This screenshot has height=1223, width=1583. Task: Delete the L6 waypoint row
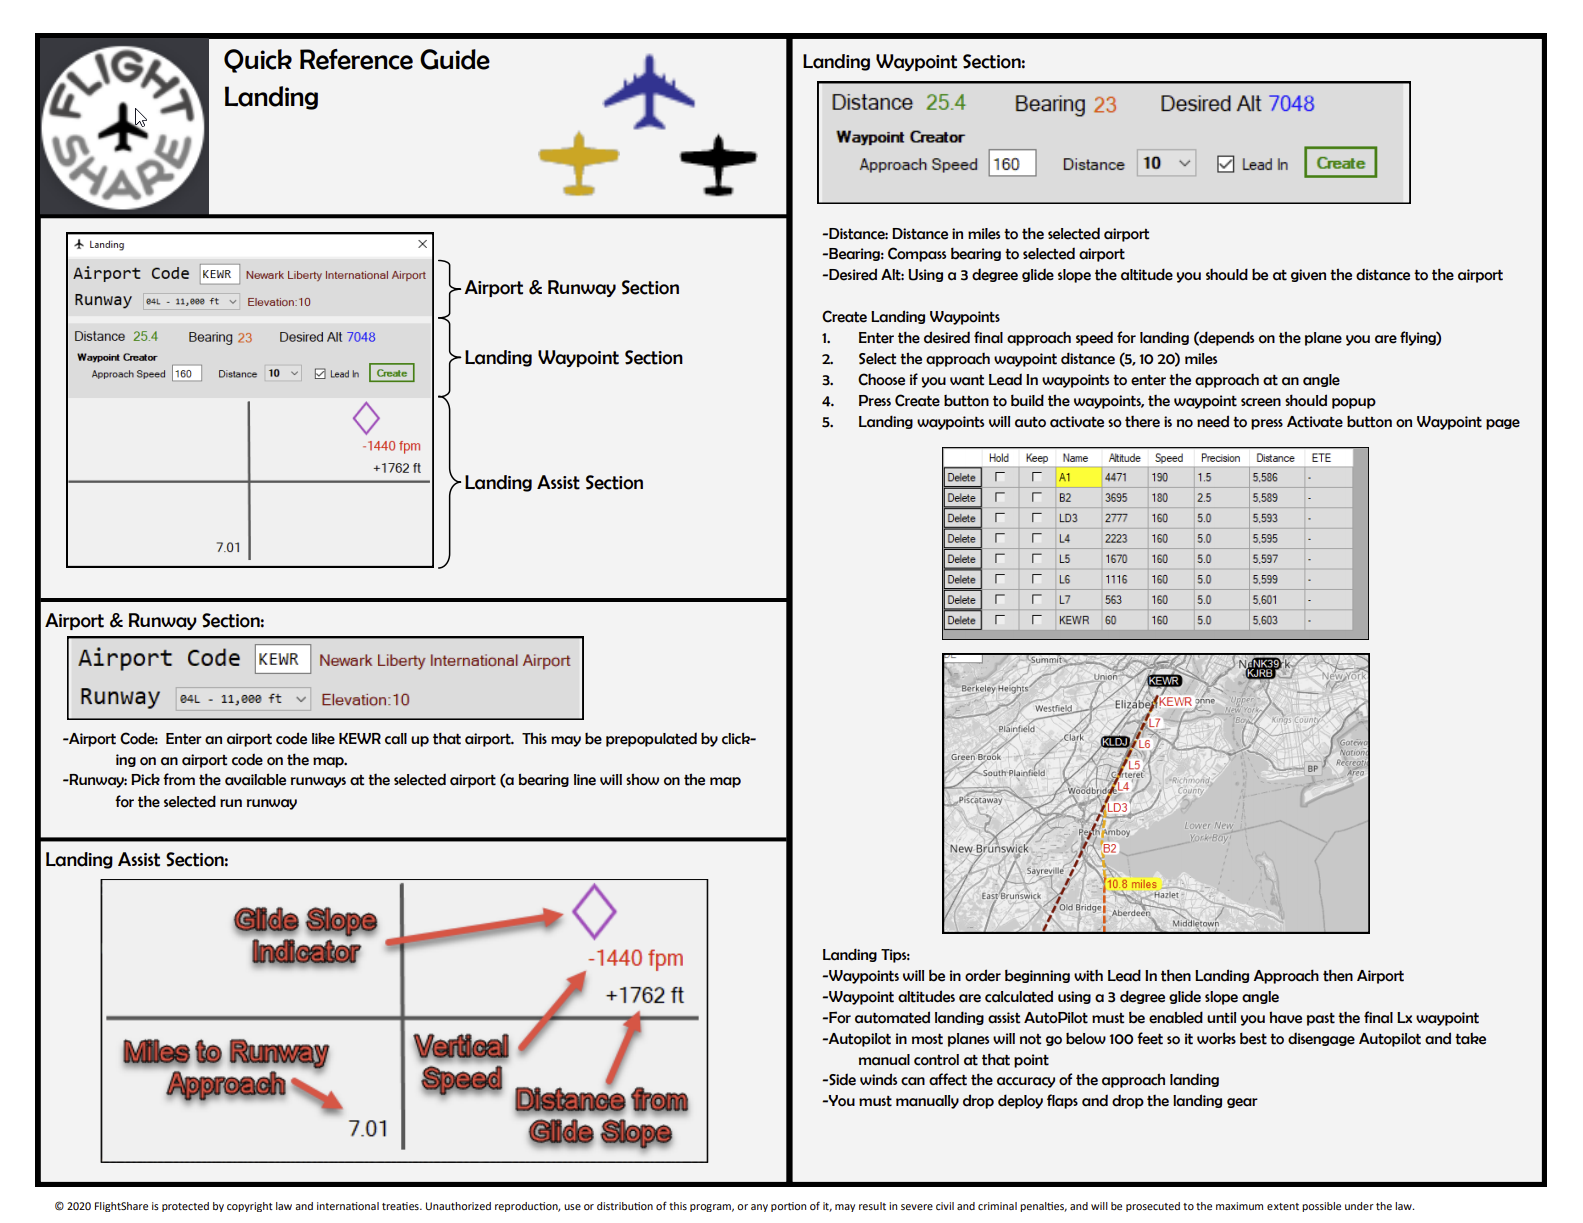[962, 579]
